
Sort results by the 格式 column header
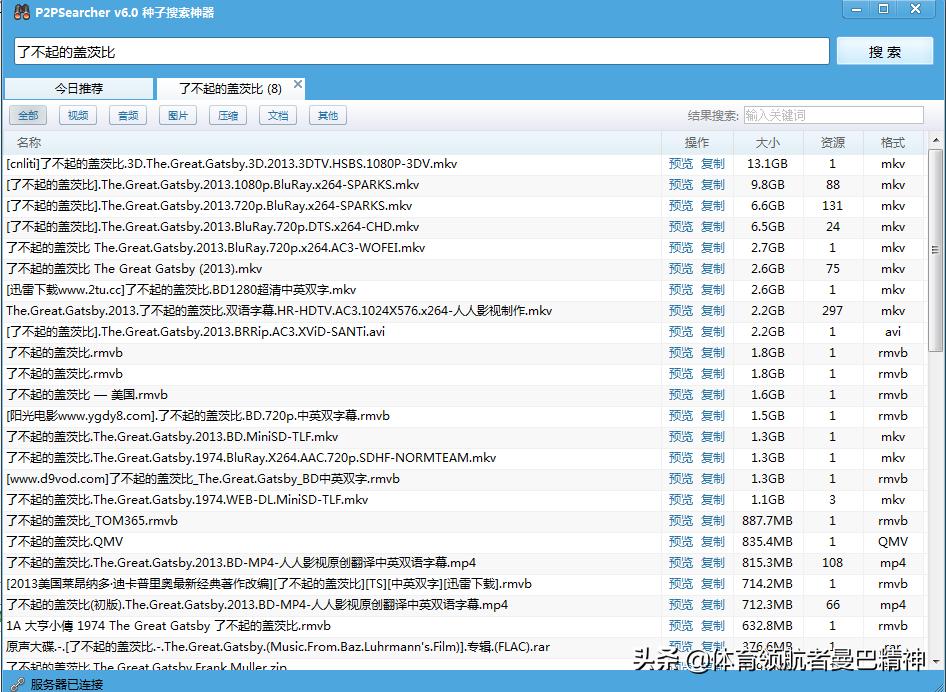click(892, 142)
